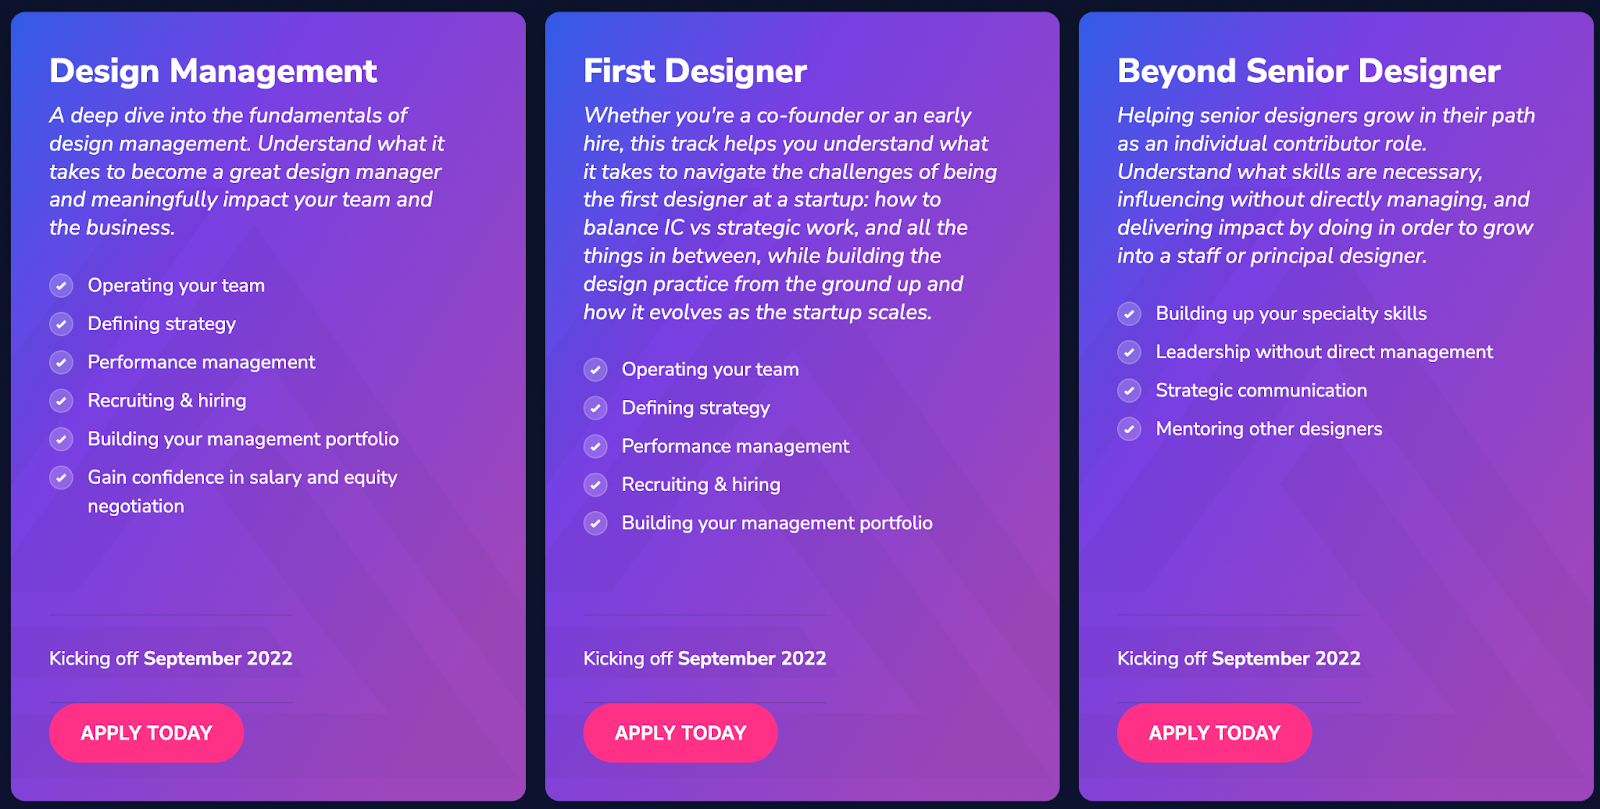Screen dimensions: 1600x809
Task: Click check icon by Recruiting & hiring in First Designer
Action: pos(595,485)
